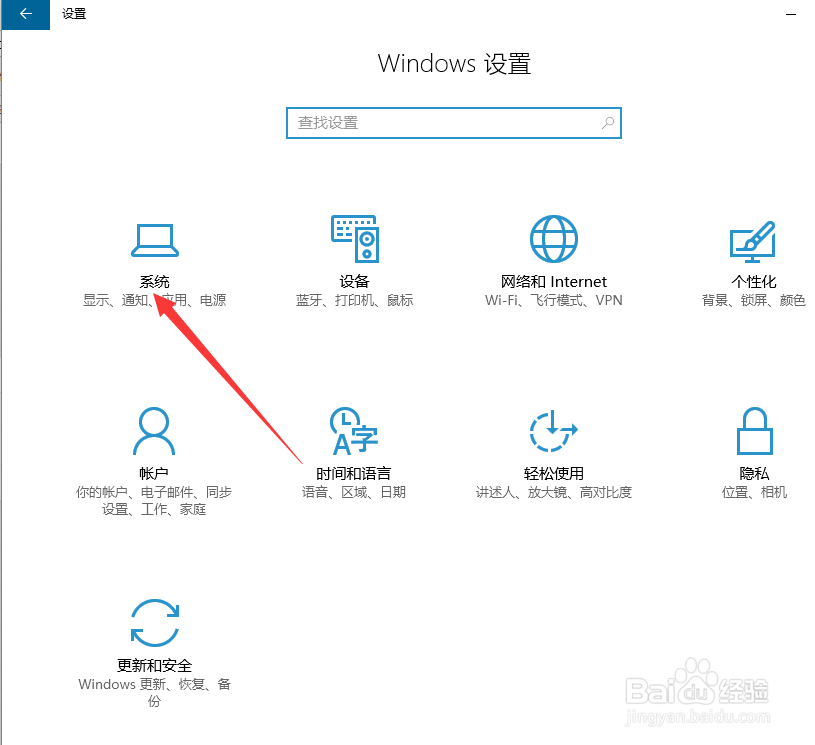Select the 位置、相机 description
The height and width of the screenshot is (745, 815).
(754, 492)
